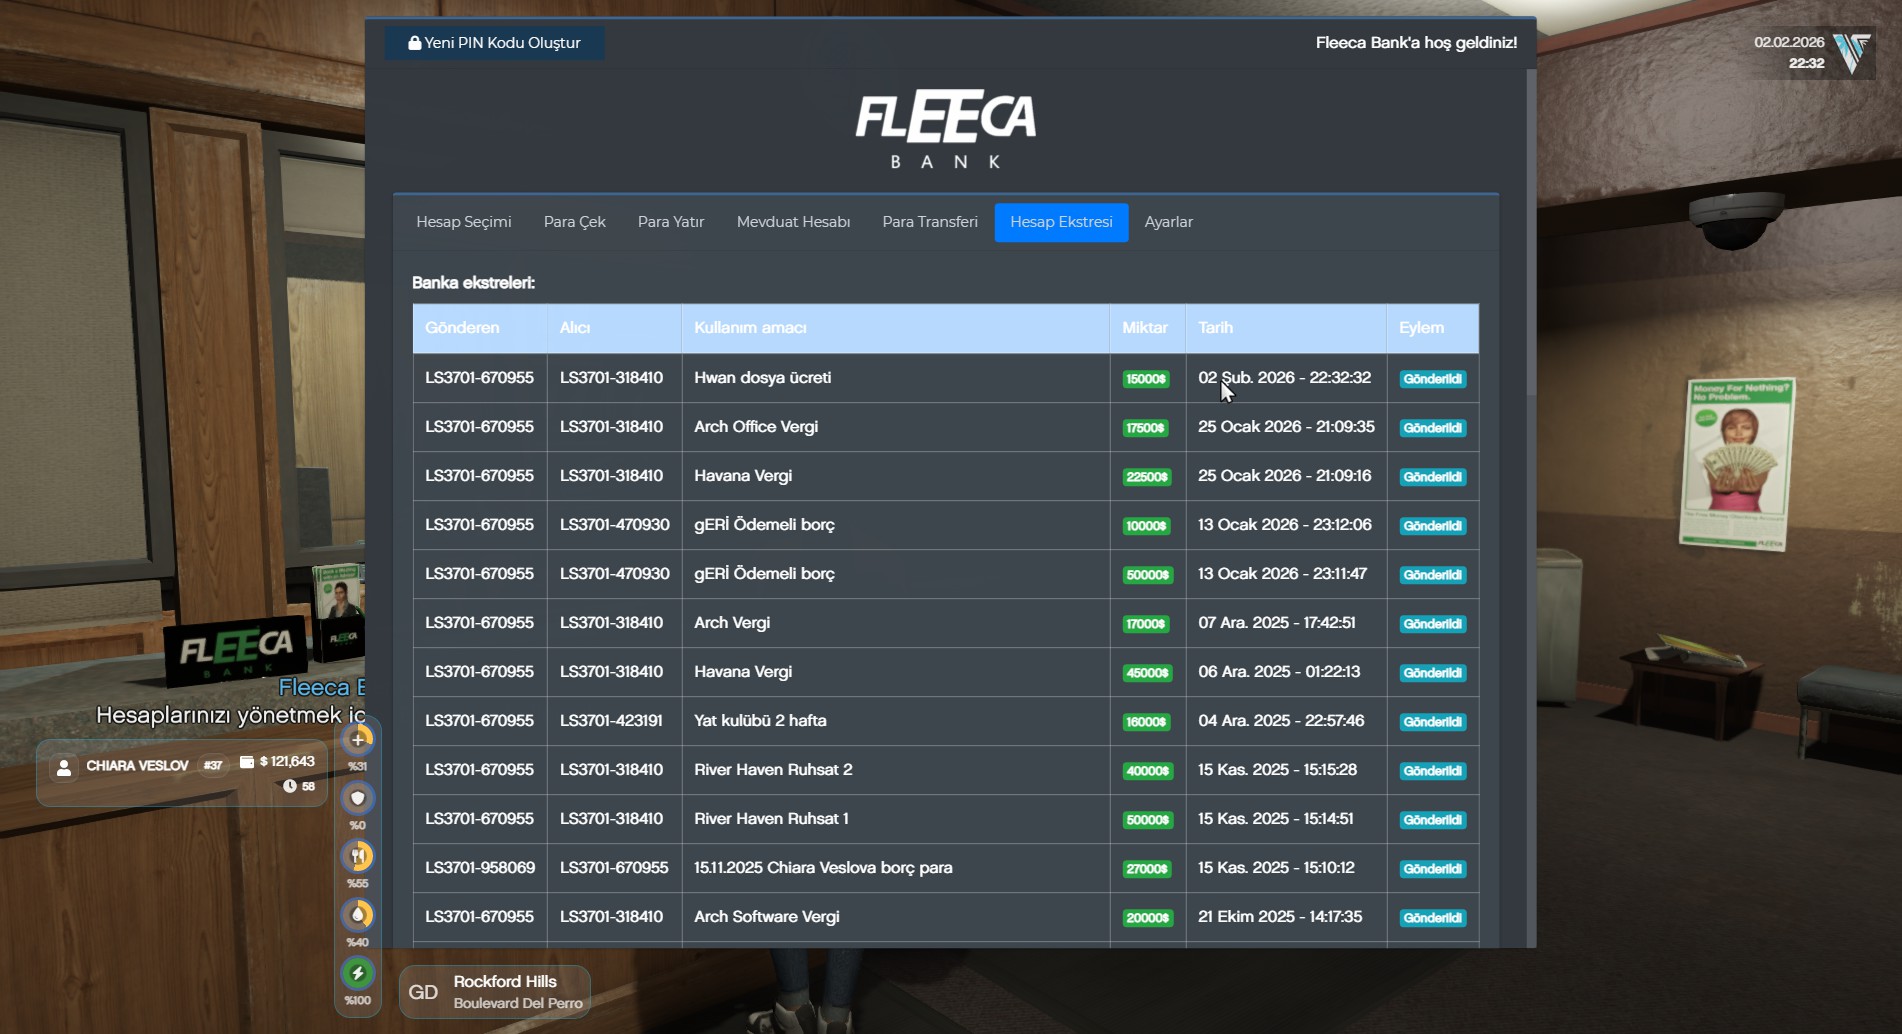Screen dimensions: 1902x1034
Task: Click the Alıcı column header
Action: click(614, 328)
